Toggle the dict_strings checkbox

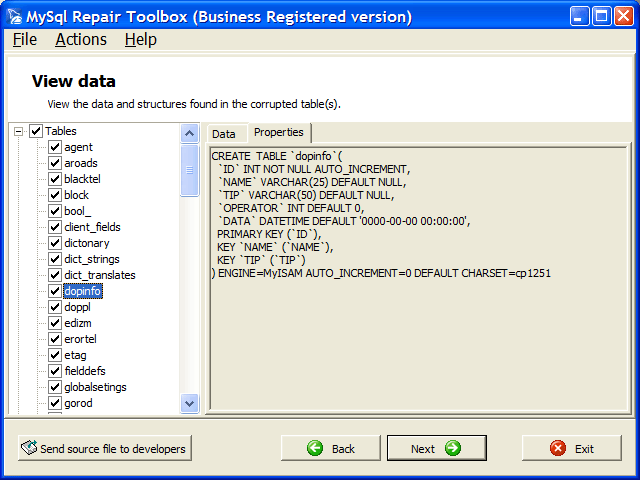[x=55, y=259]
